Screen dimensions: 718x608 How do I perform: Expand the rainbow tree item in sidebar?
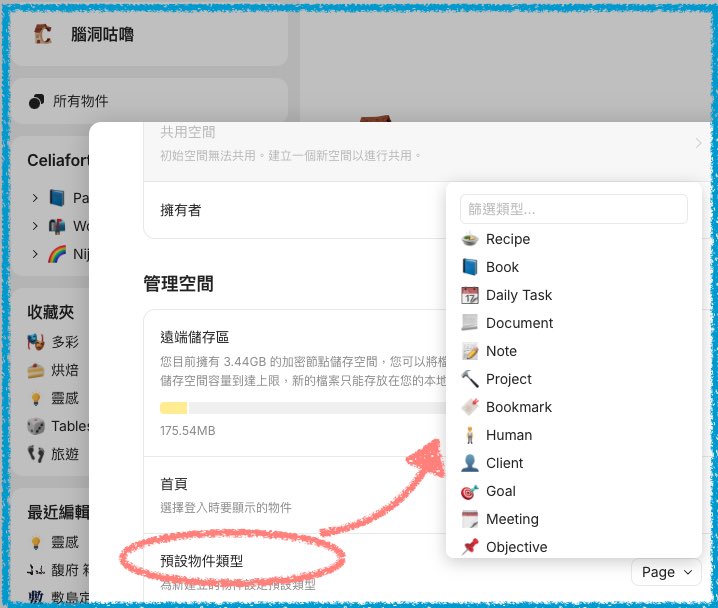35,254
